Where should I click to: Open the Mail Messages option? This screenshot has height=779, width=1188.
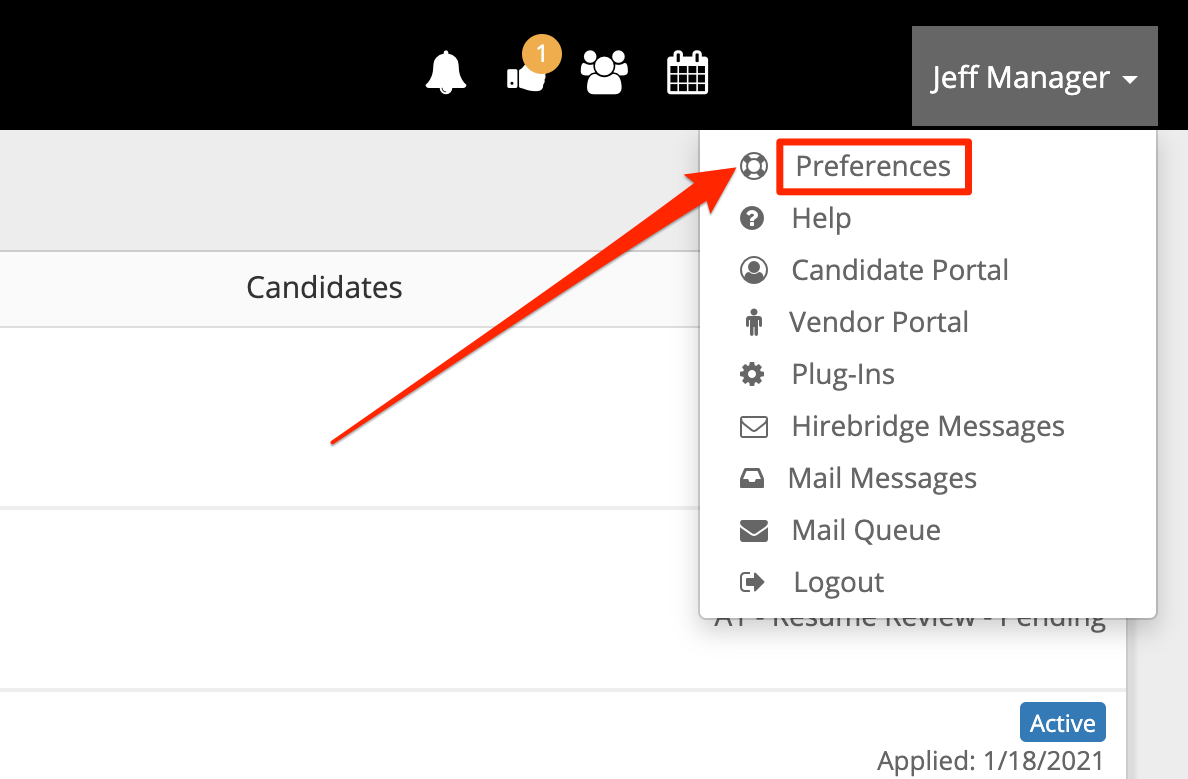882,478
